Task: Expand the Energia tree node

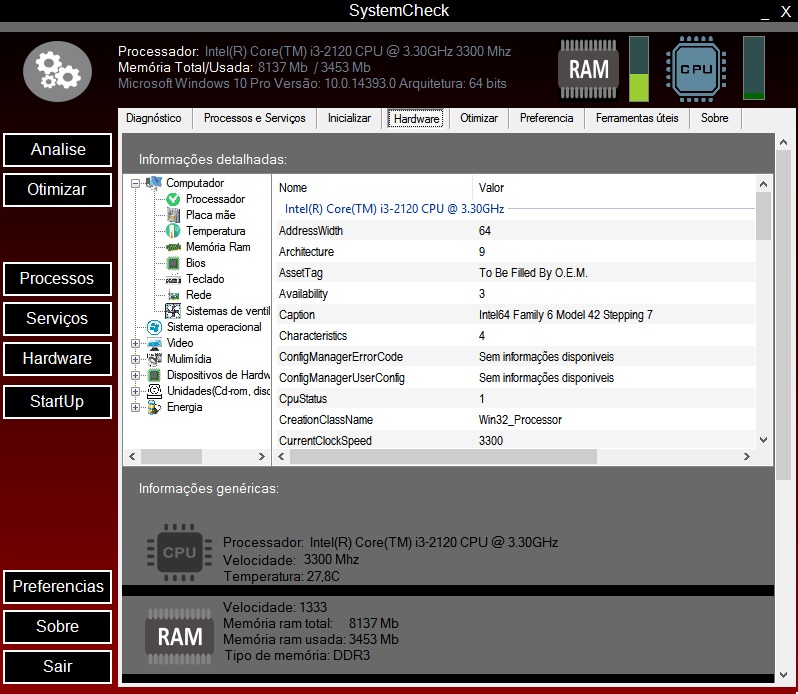Action: [135, 408]
